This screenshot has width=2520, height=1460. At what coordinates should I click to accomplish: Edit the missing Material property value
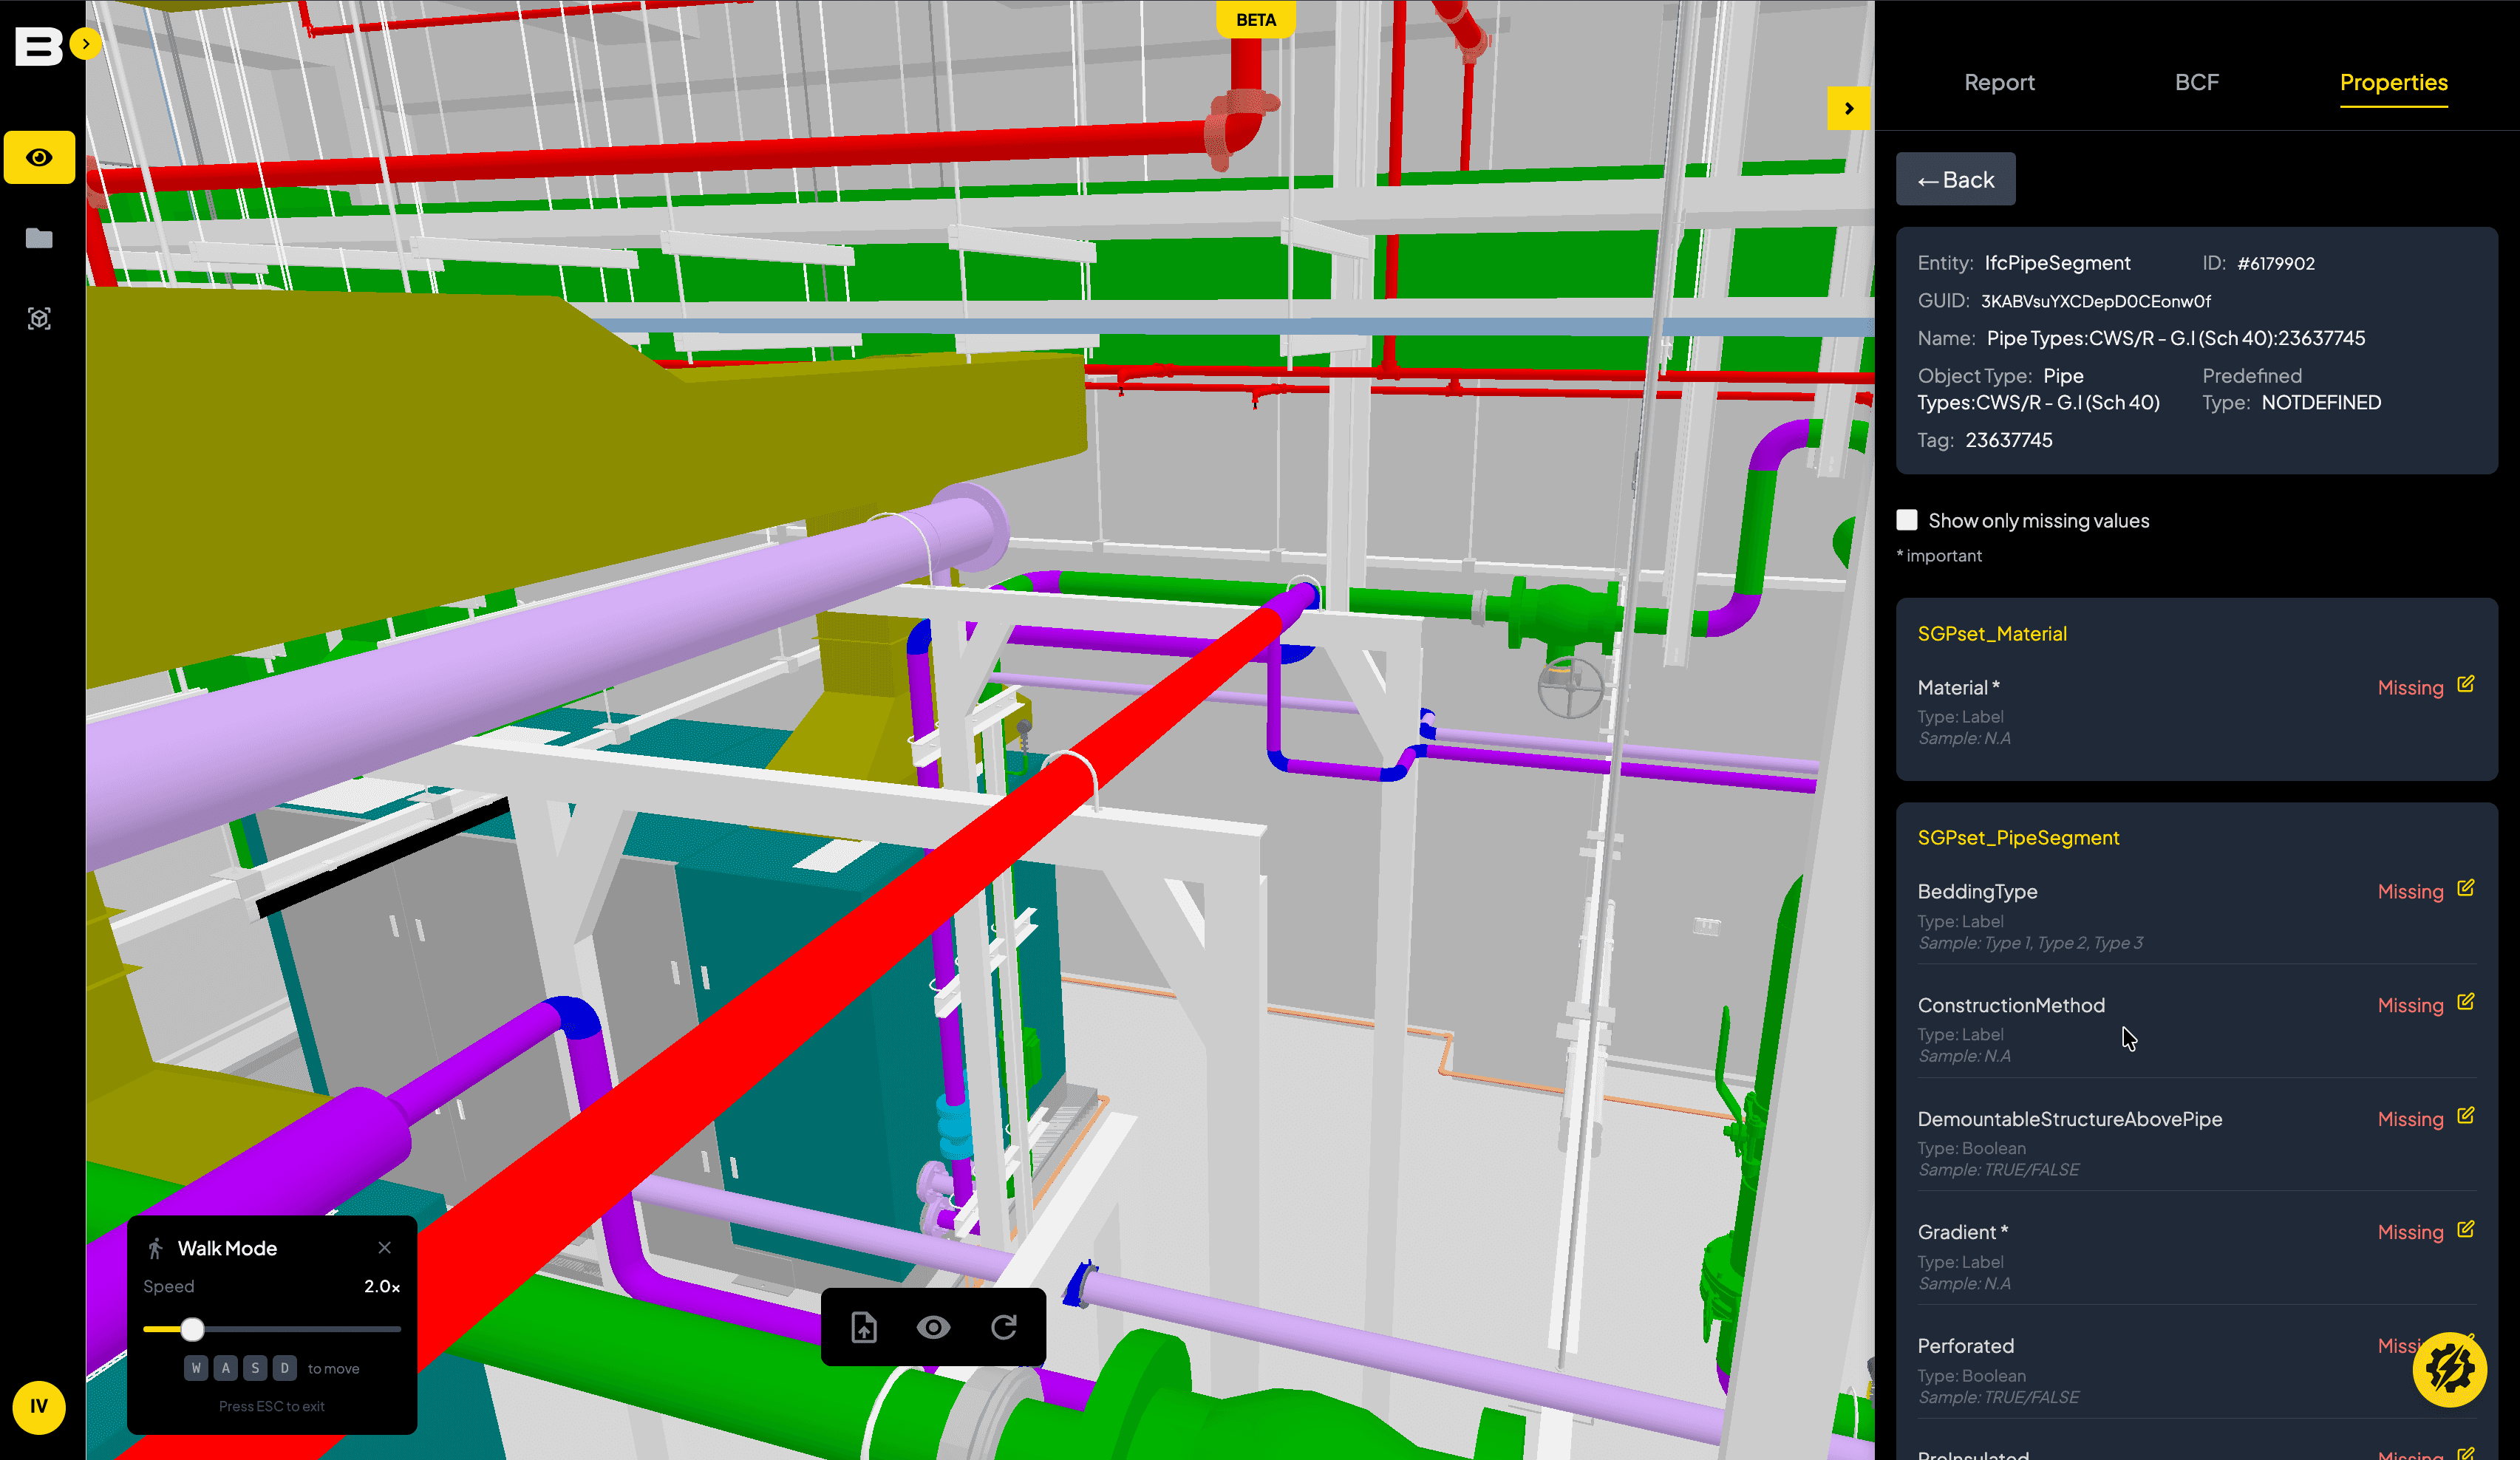[x=2465, y=685]
